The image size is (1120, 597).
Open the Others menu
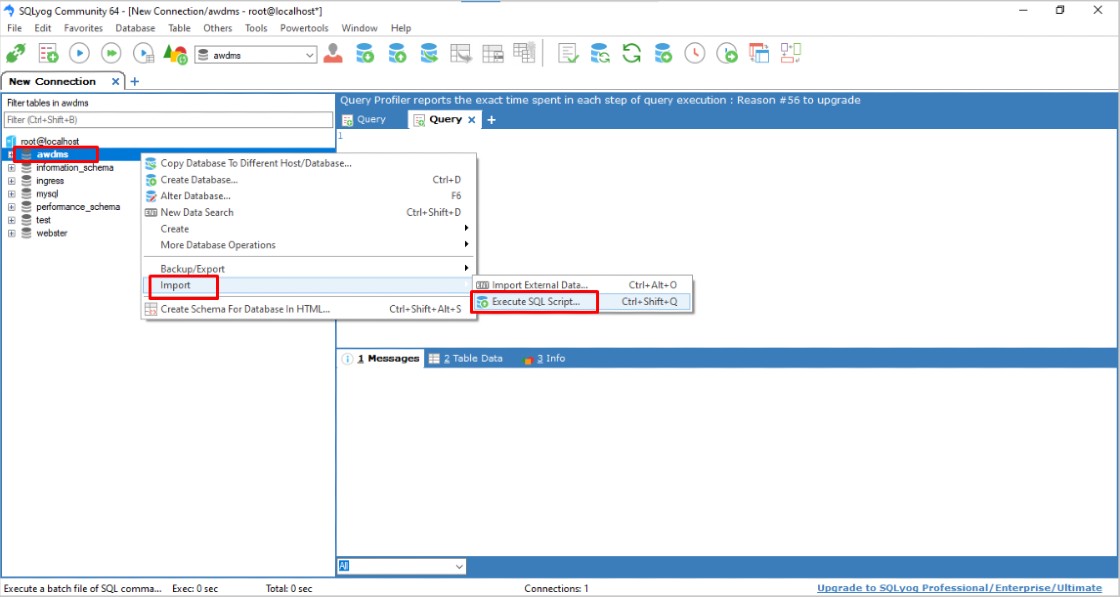217,28
